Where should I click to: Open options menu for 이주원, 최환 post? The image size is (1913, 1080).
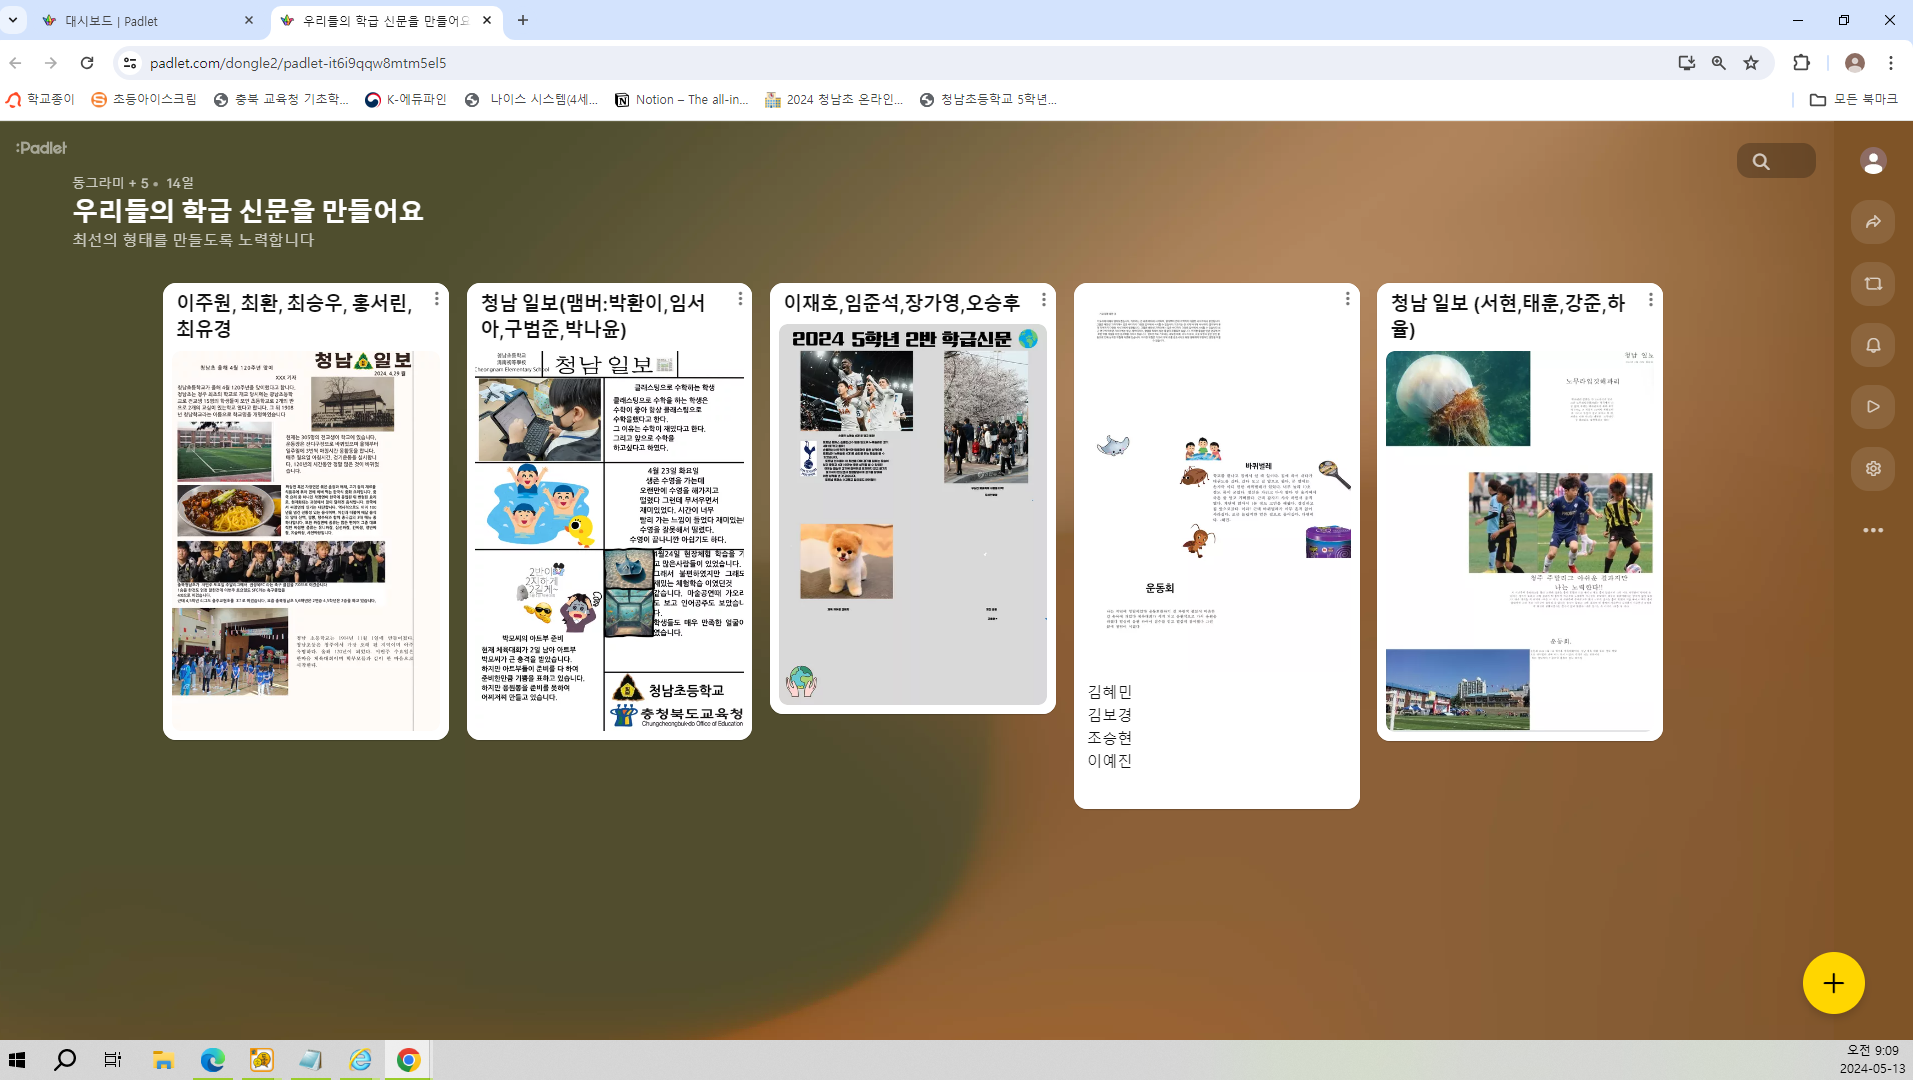436,299
